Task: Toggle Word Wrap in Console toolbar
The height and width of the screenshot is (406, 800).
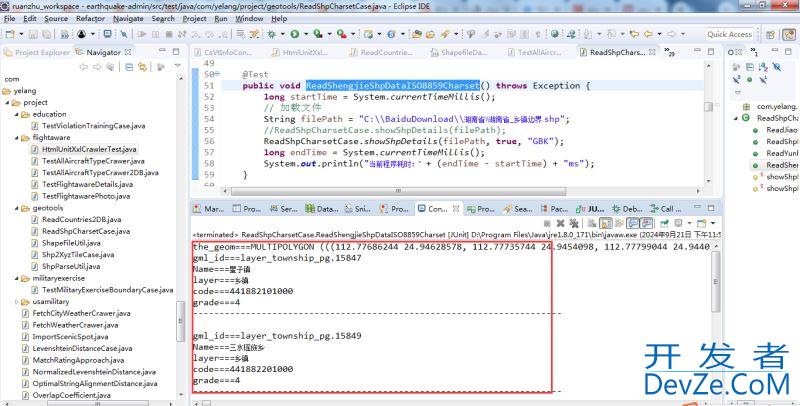Action: pyautogui.click(x=619, y=223)
